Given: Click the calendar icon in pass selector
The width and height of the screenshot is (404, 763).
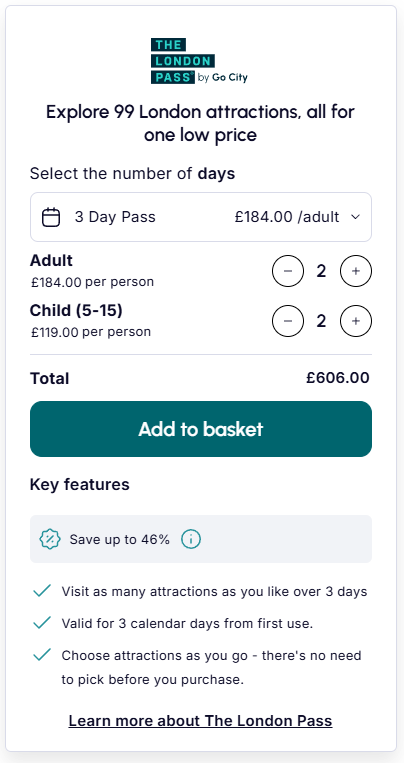Looking at the screenshot, I should click(51, 217).
